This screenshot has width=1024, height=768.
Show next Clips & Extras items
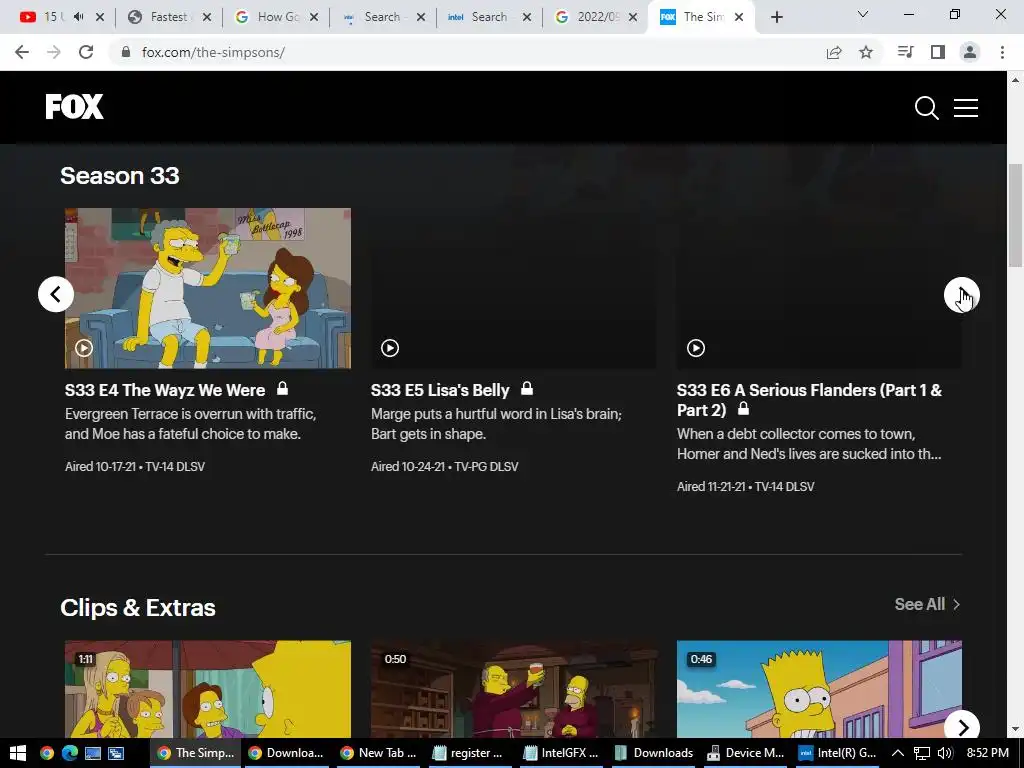pos(962,727)
